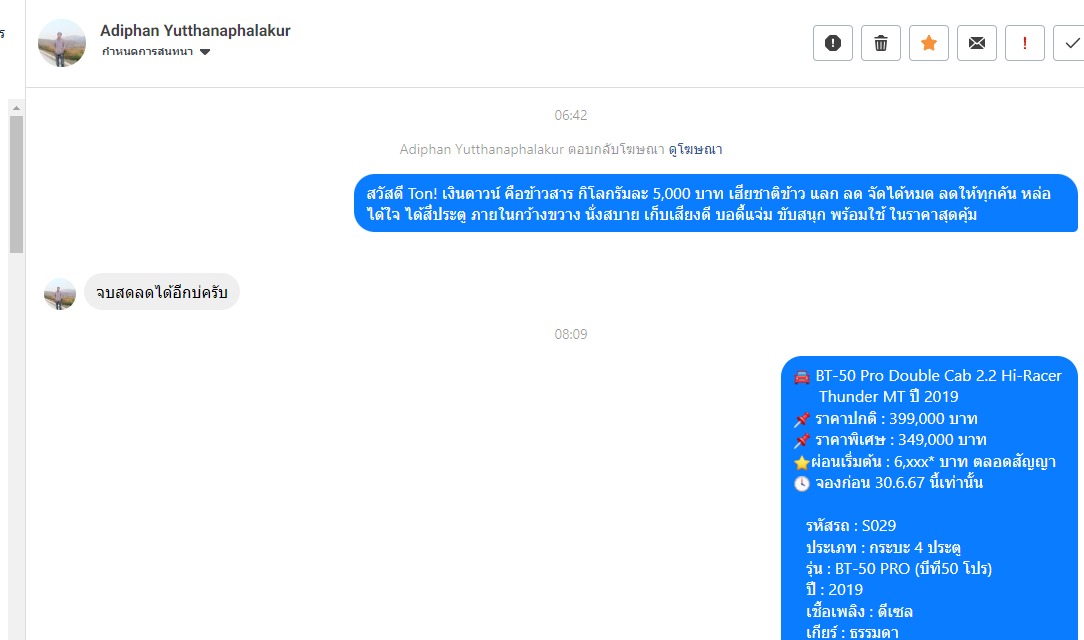Click the ผ่อนเริ่มต้น : 6,xxx* บาท line
Image resolution: width=1084 pixels, height=640 pixels.
[925, 462]
